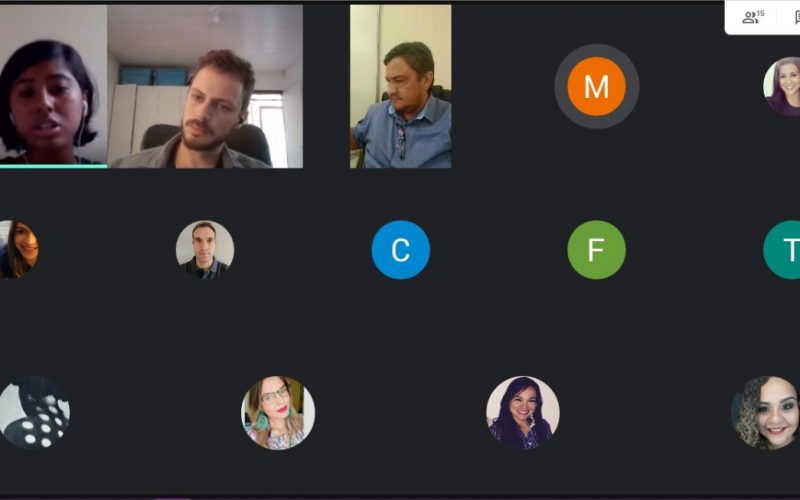Select the woman avatar at top right edge

click(x=782, y=86)
